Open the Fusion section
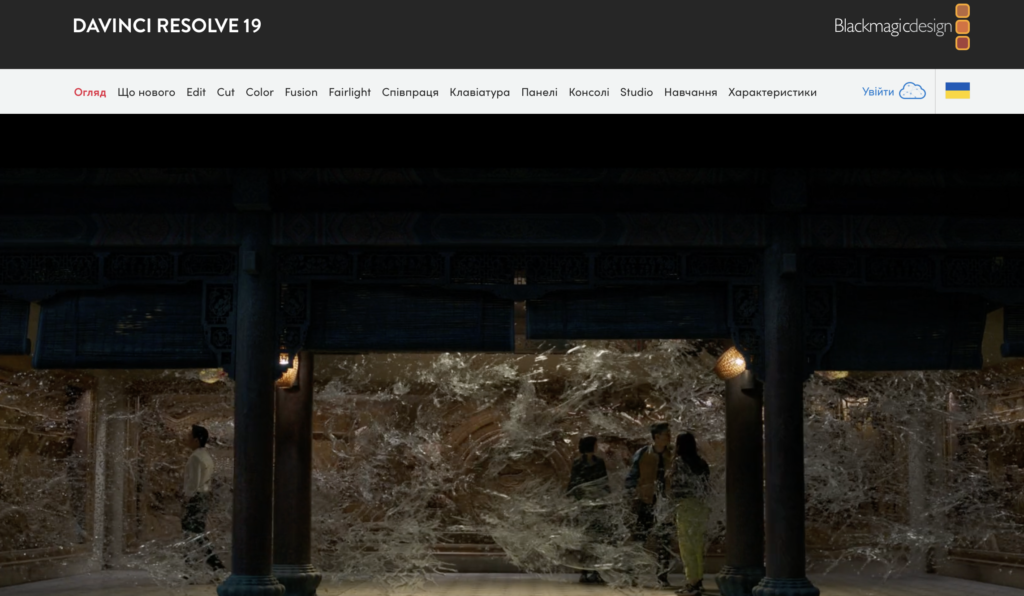This screenshot has height=596, width=1024. (x=301, y=92)
